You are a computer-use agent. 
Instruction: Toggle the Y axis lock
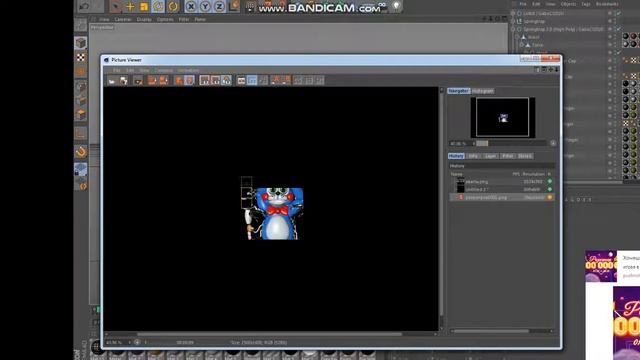click(x=205, y=7)
